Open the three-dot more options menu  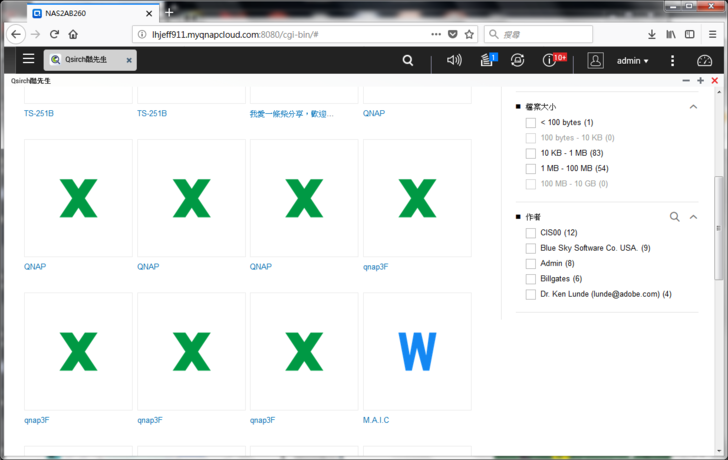point(672,60)
